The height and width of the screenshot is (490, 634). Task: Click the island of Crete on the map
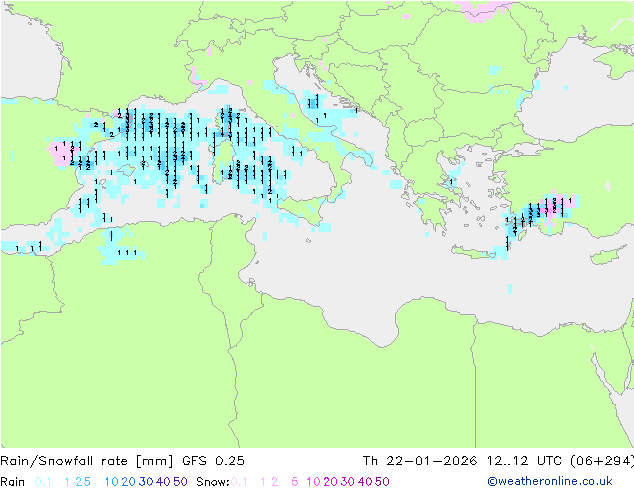[474, 252]
